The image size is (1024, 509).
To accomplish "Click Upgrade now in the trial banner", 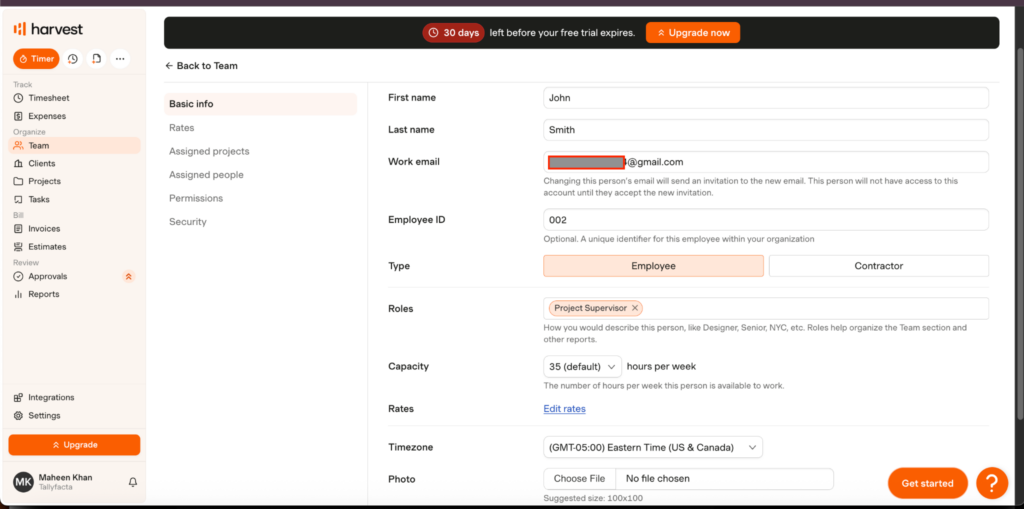I will coord(693,33).
